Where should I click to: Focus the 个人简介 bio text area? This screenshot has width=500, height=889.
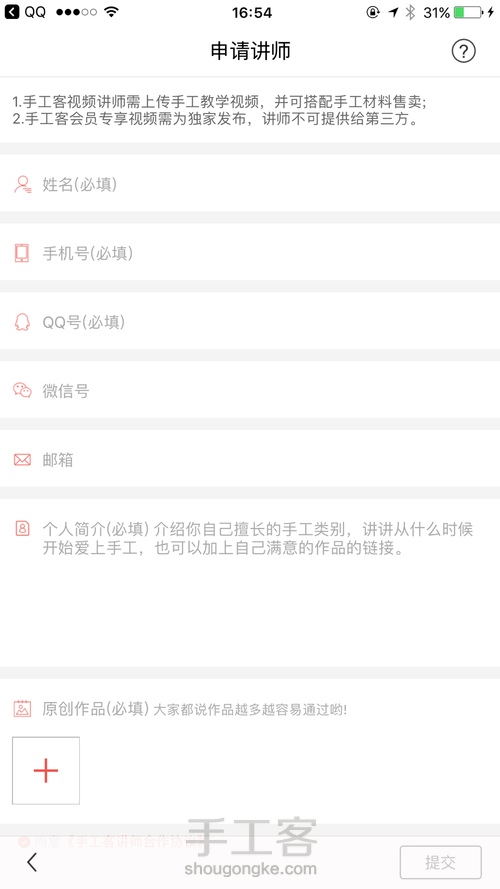250,583
